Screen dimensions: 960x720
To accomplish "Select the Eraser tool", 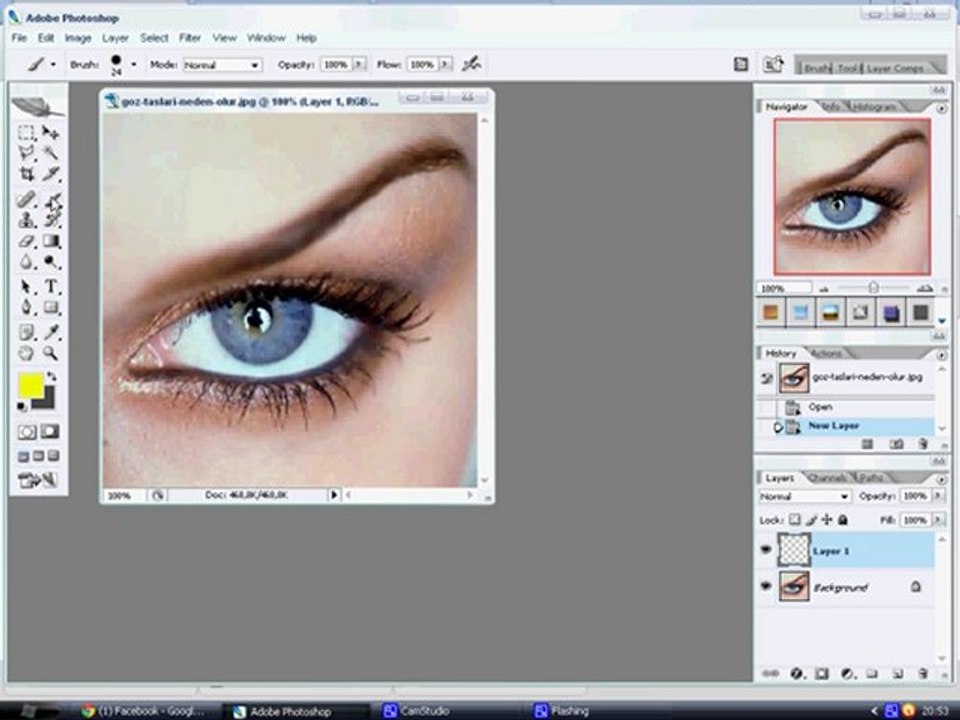I will [x=26, y=241].
